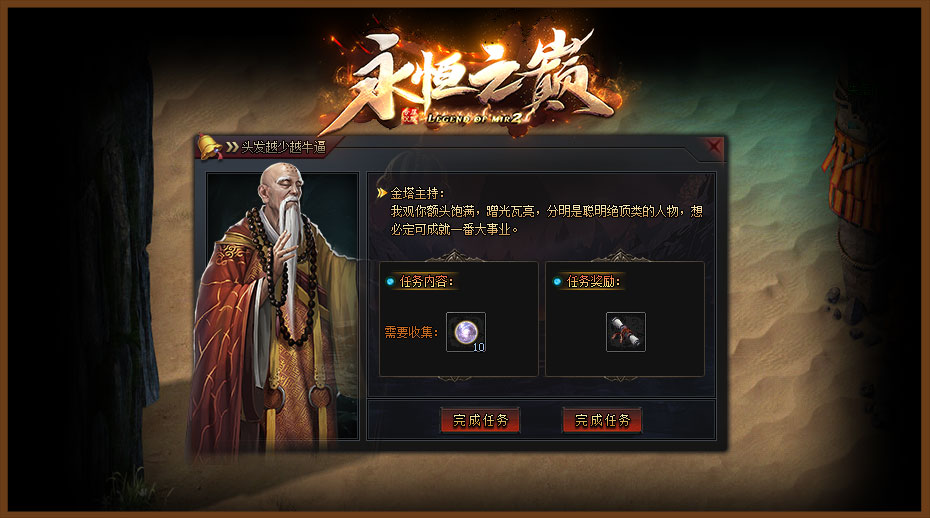Click the Legend of Mir 2 subtitle text

[x=473, y=118]
